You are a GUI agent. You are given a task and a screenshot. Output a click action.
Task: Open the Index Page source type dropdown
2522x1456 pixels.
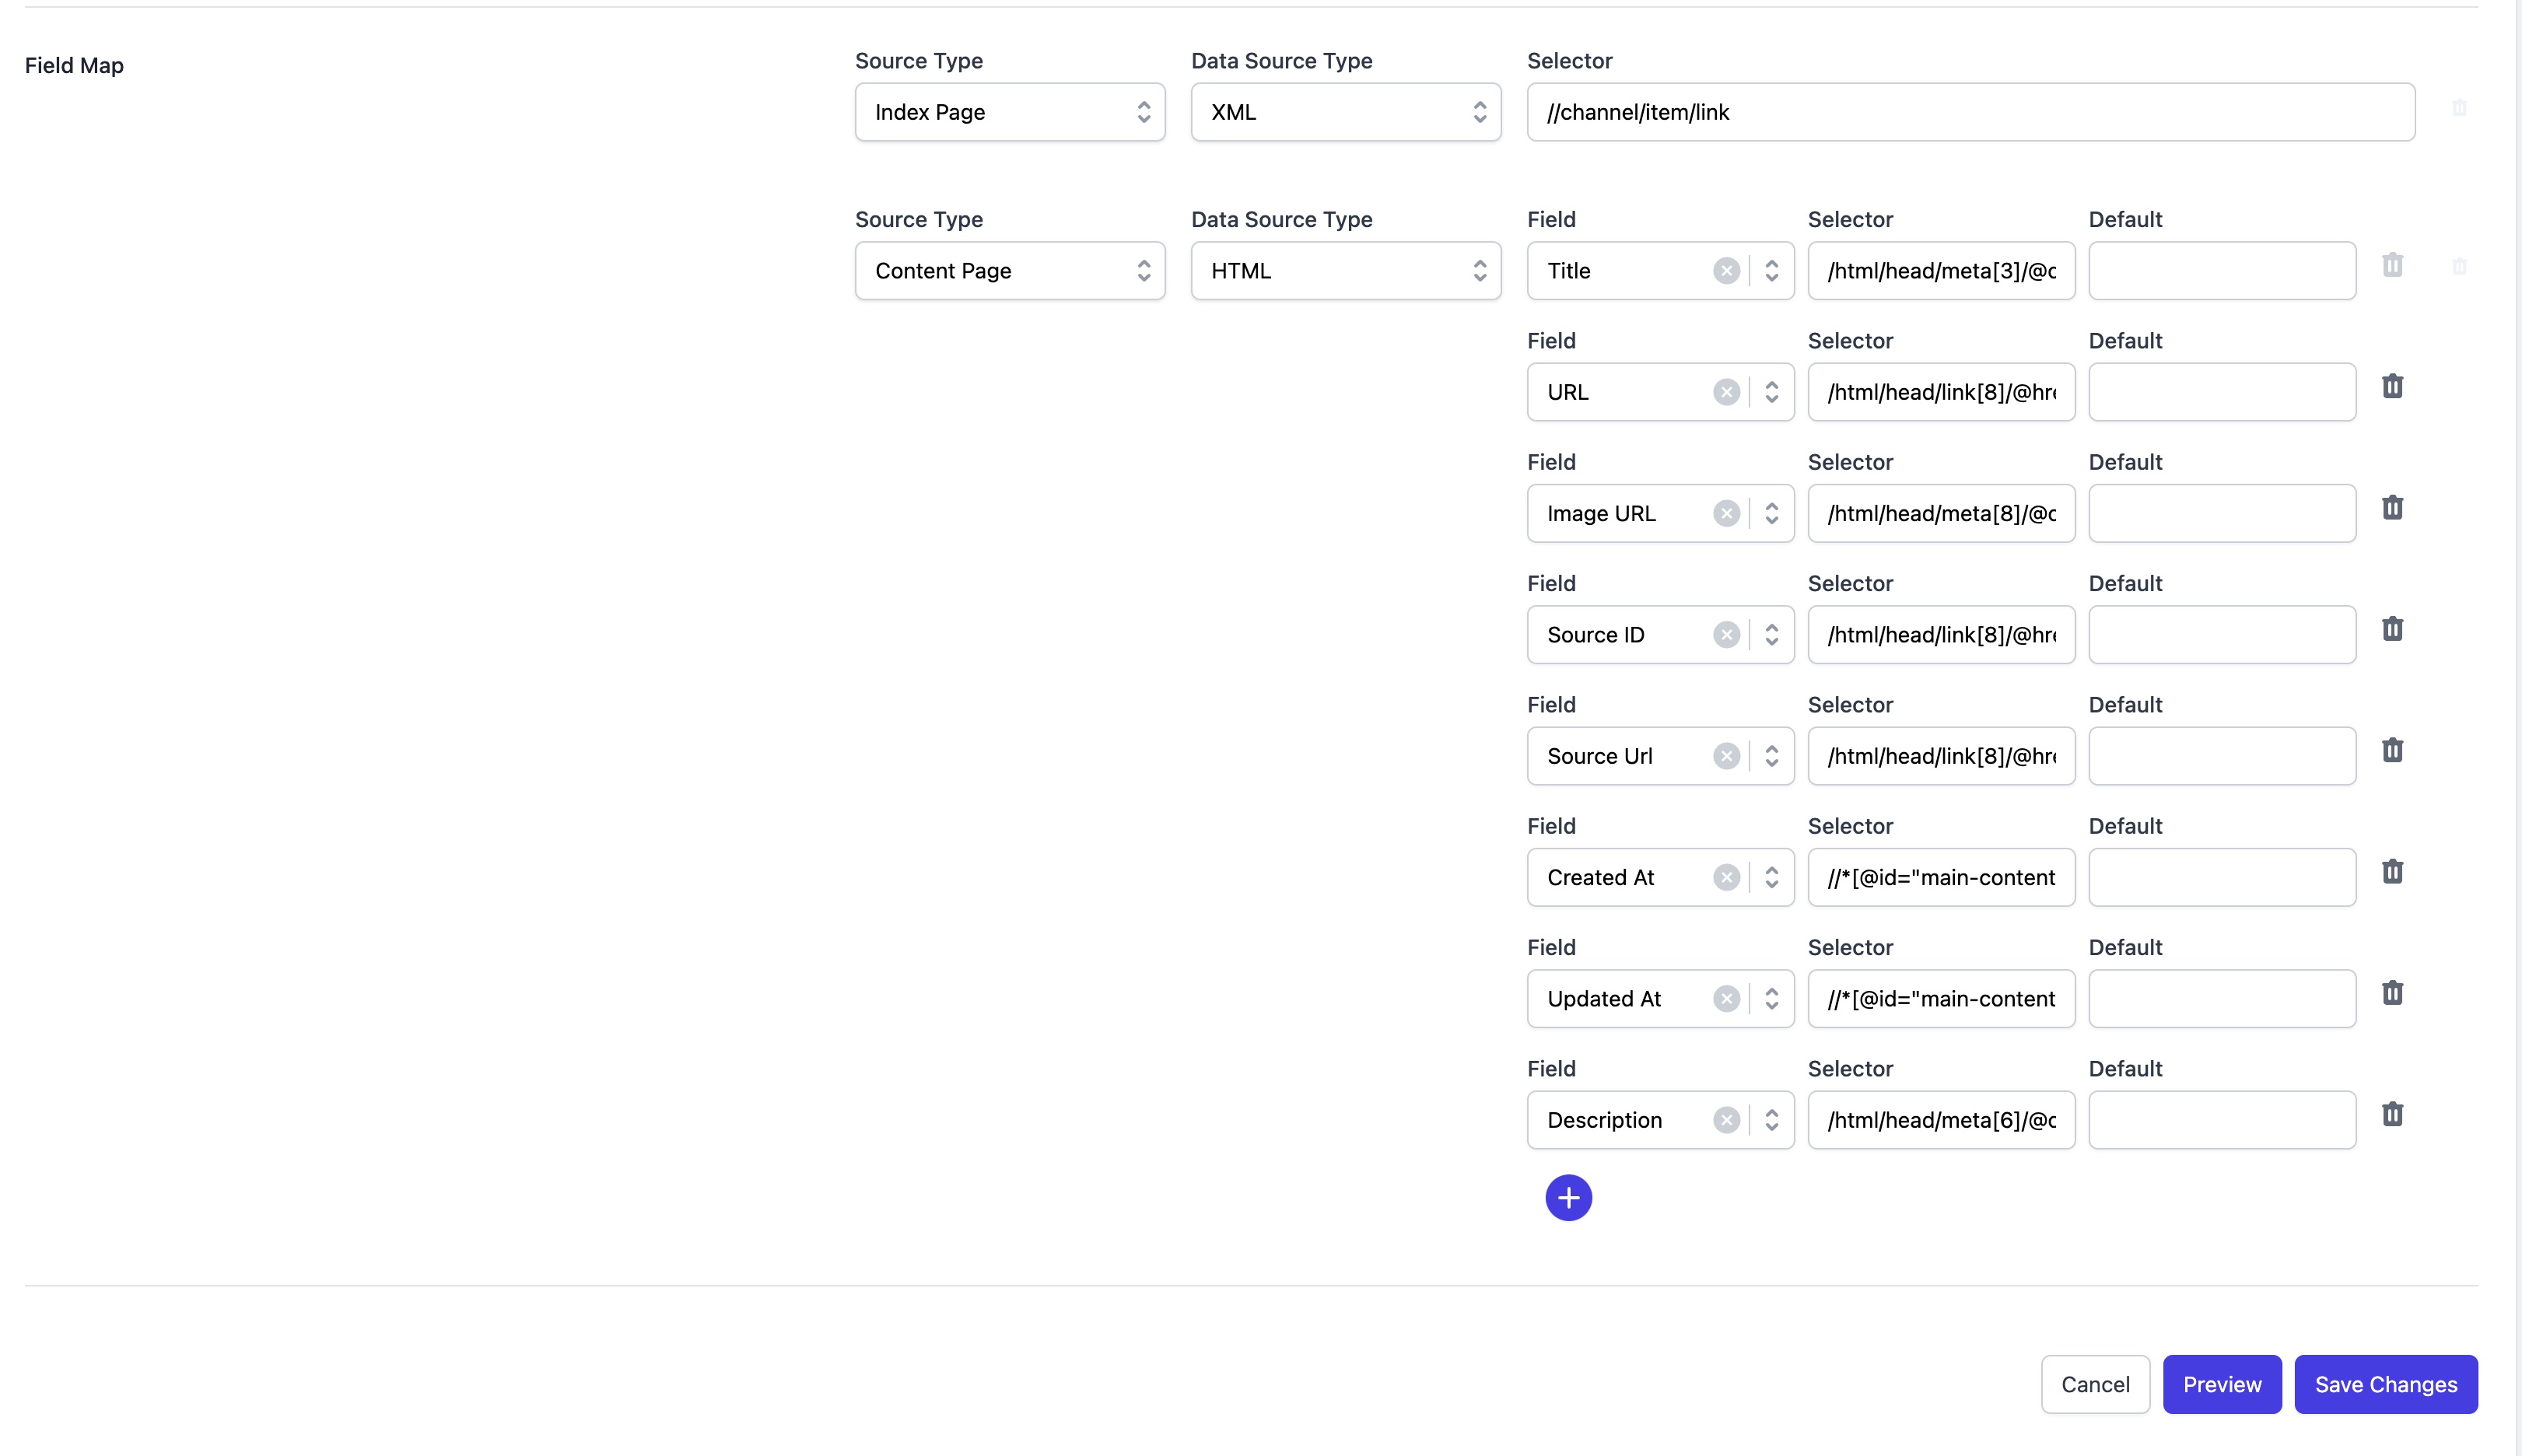click(x=1009, y=112)
